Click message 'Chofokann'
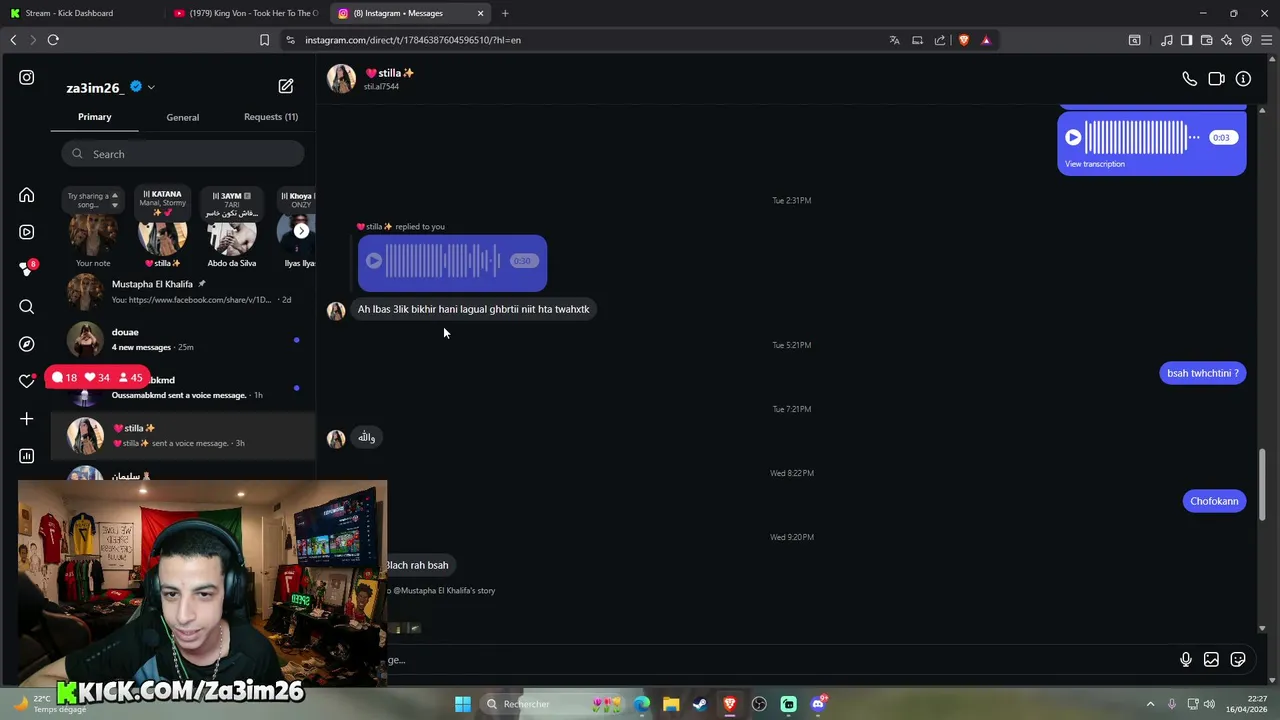 pos(1214,501)
